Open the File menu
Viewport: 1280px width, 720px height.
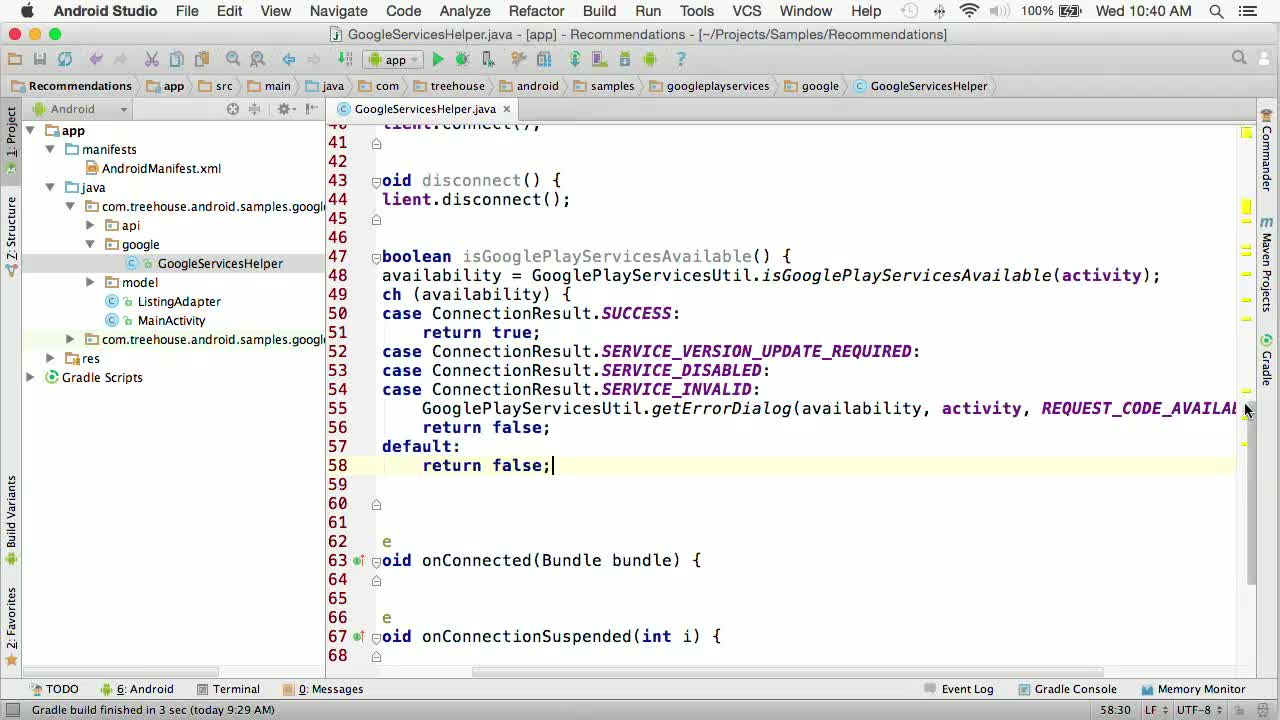click(187, 11)
